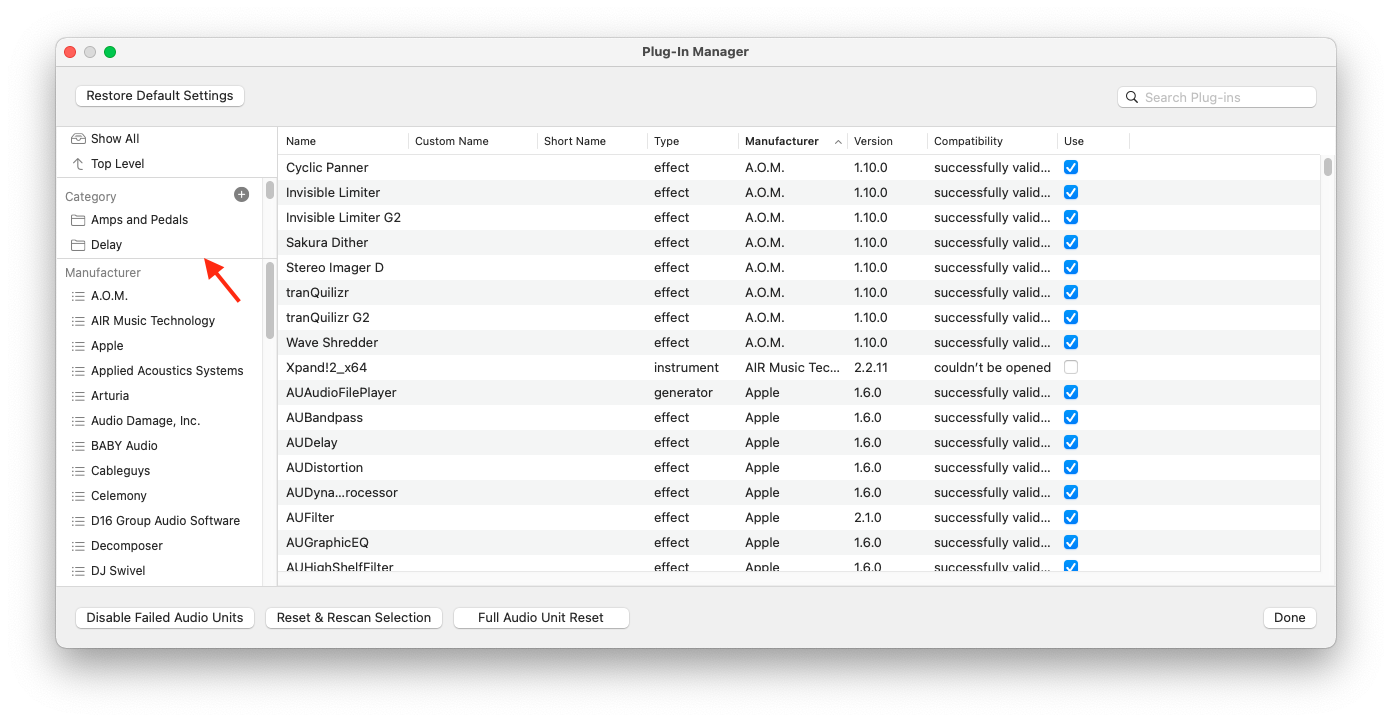
Task: Click the Done button
Action: pos(1290,618)
